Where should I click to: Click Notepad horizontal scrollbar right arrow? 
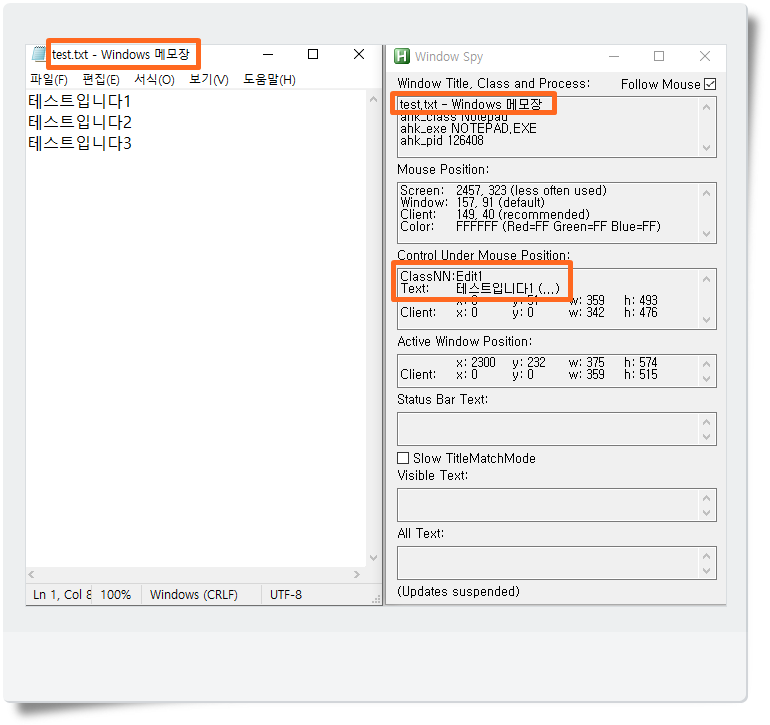pyautogui.click(x=357, y=574)
